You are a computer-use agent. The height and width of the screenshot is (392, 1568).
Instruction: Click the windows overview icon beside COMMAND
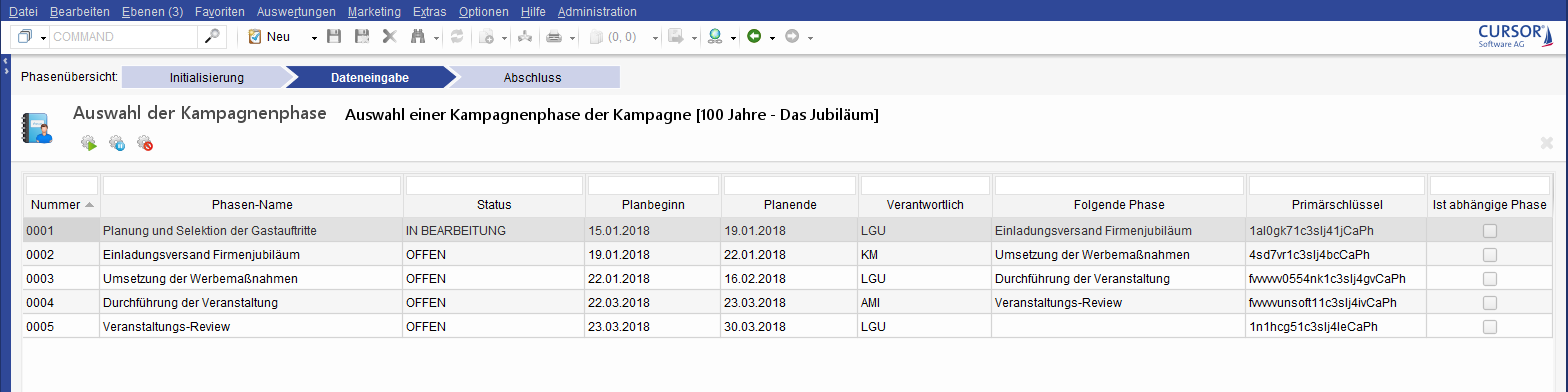[26, 37]
